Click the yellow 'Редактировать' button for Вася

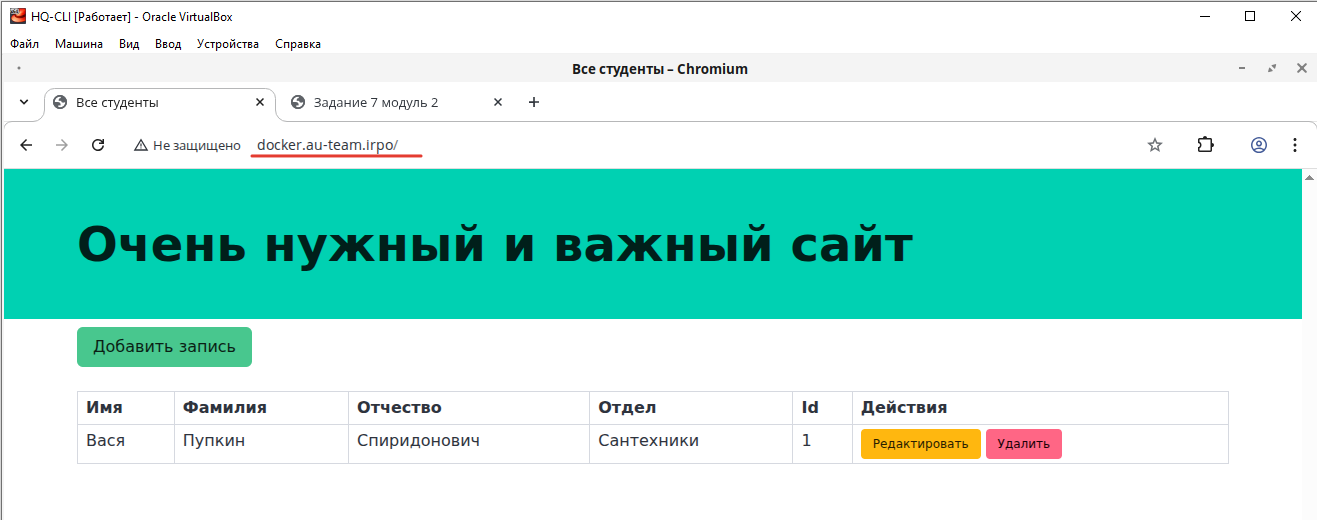920,444
